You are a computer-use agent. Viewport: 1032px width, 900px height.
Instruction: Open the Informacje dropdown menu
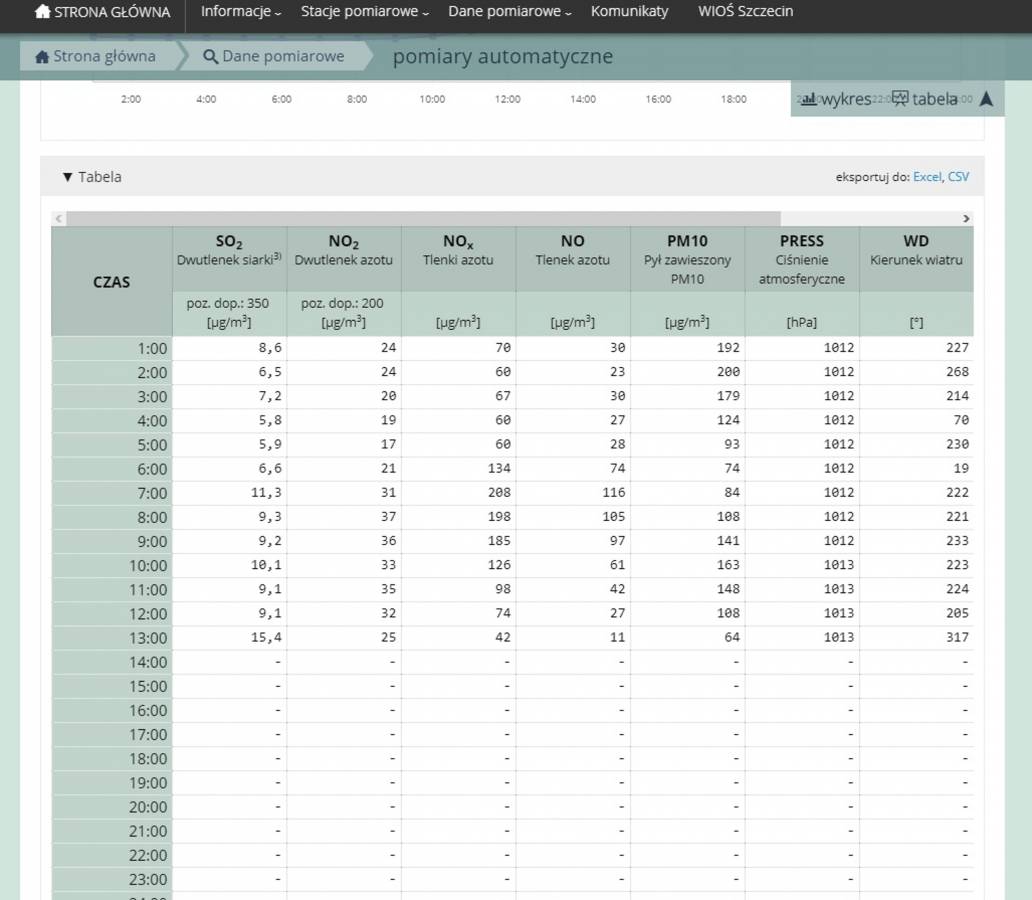tap(241, 12)
